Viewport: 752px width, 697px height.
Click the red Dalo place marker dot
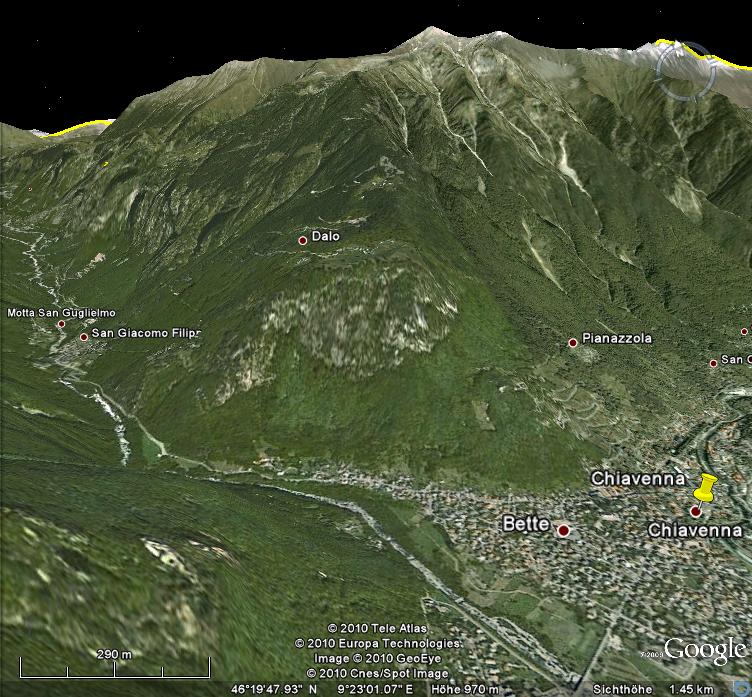coord(302,240)
